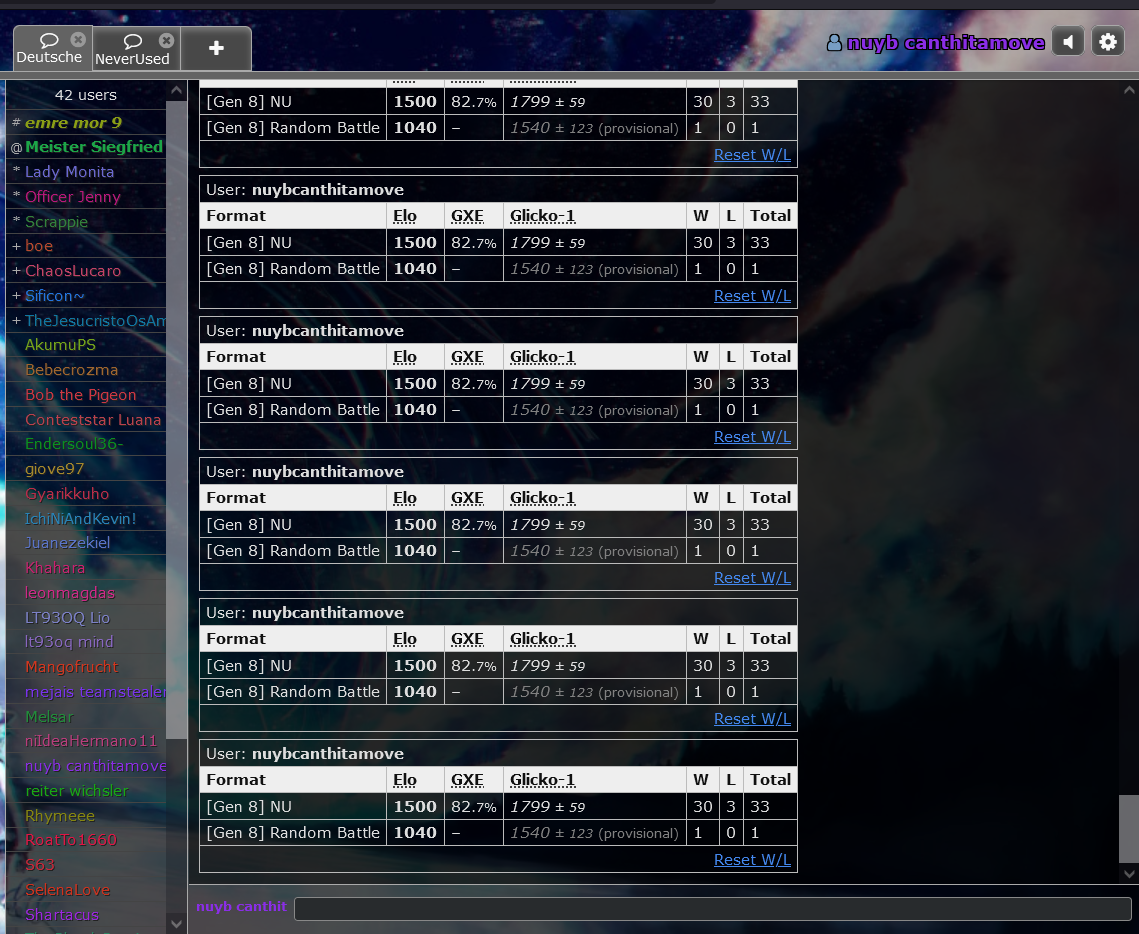Click chat scrollbar down arrow

1129,874
